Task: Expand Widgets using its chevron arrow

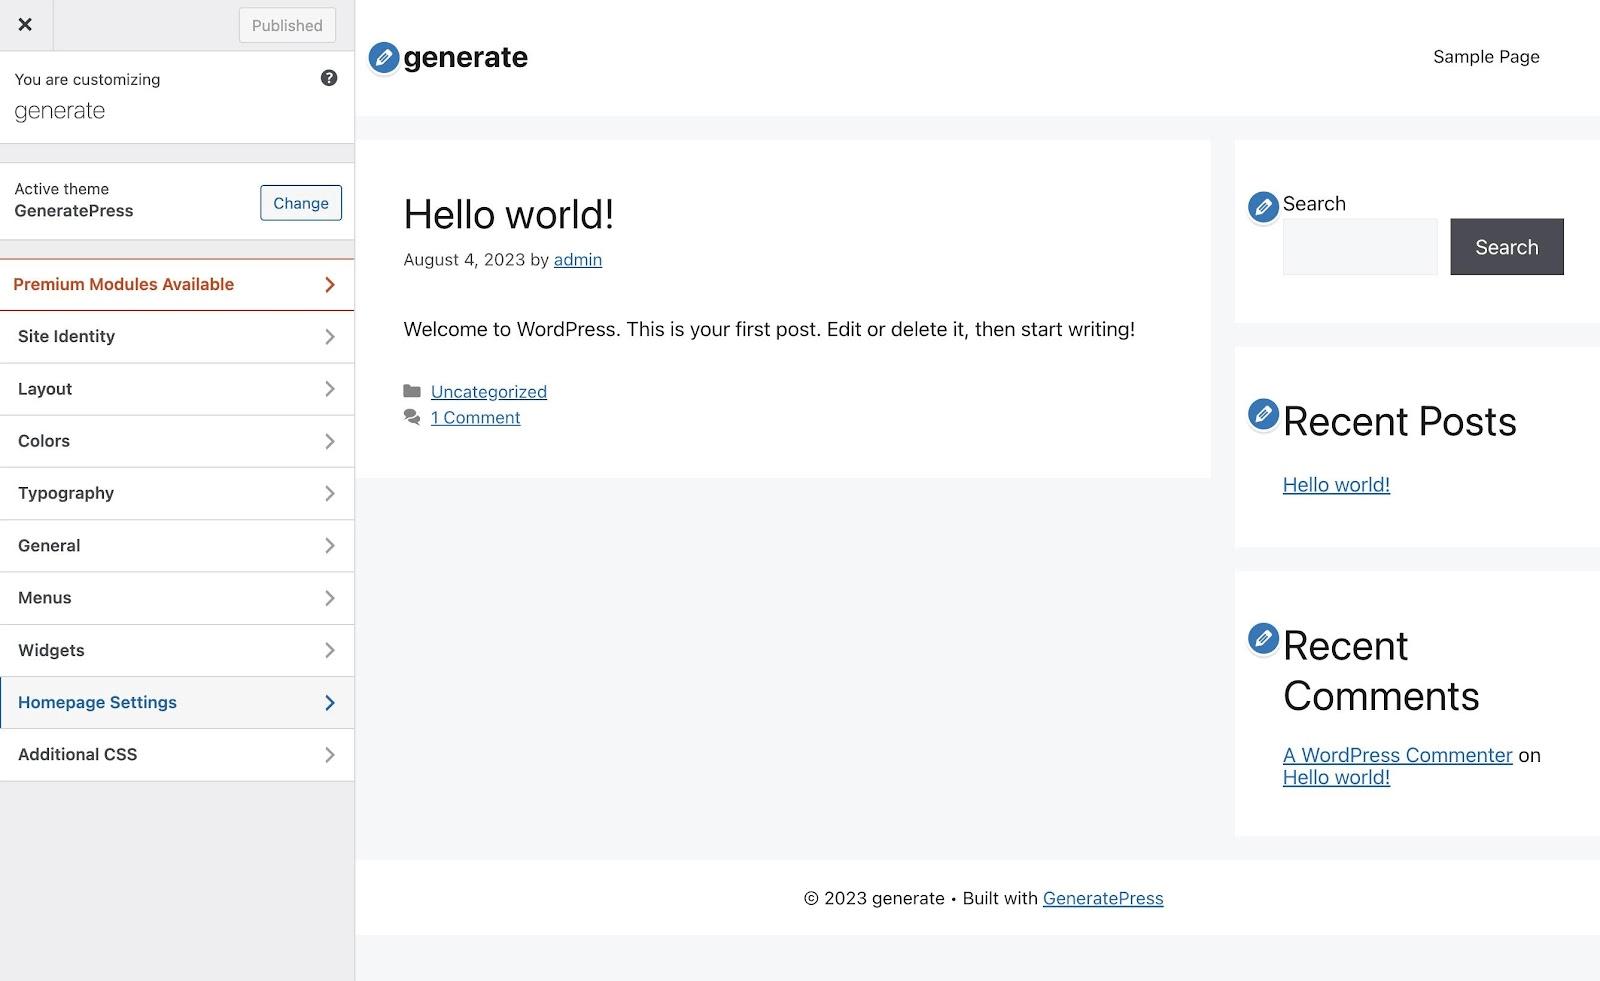Action: tap(330, 650)
